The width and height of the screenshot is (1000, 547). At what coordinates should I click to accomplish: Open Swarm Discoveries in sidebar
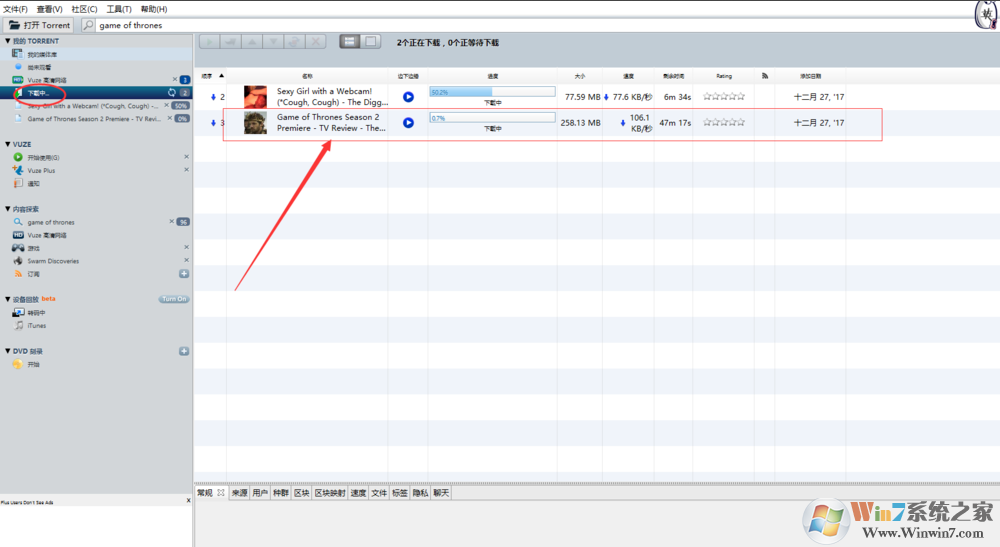[53, 261]
